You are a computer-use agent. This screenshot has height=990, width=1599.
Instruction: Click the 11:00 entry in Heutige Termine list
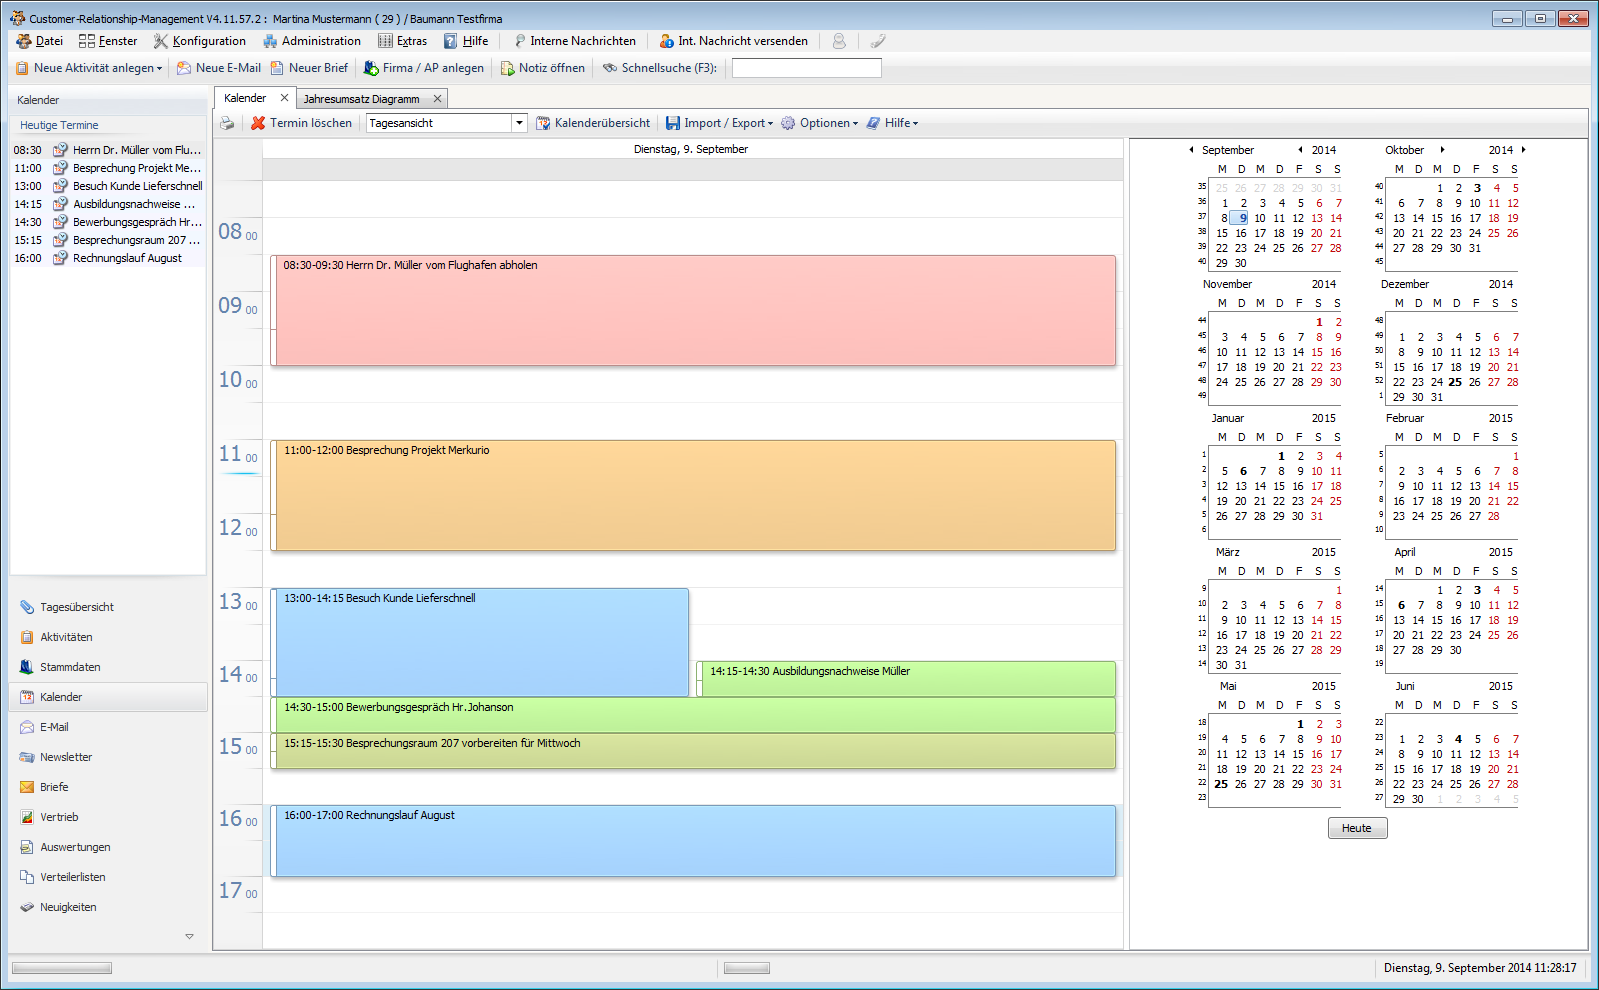click(108, 168)
